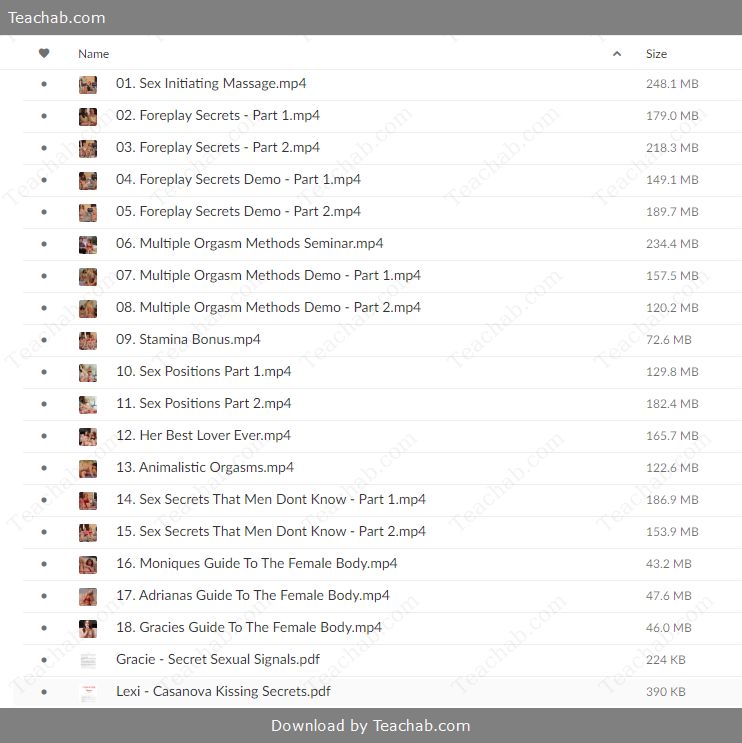
Task: Click the Download by Teachab.com footer
Action: click(370, 726)
